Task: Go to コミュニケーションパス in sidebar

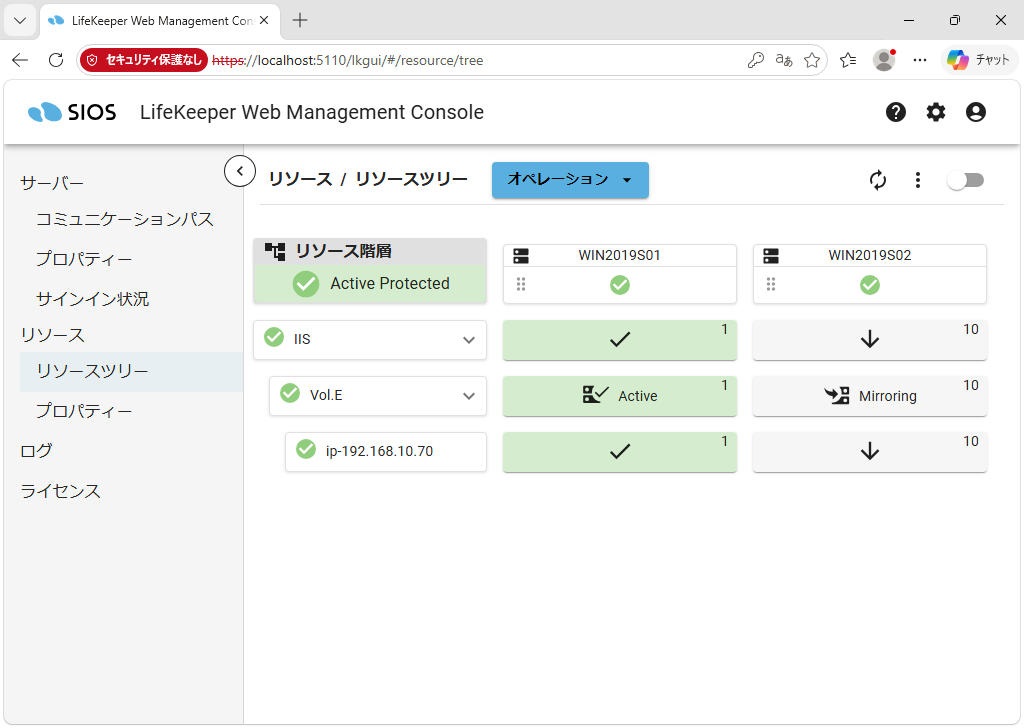Action: tap(125, 219)
